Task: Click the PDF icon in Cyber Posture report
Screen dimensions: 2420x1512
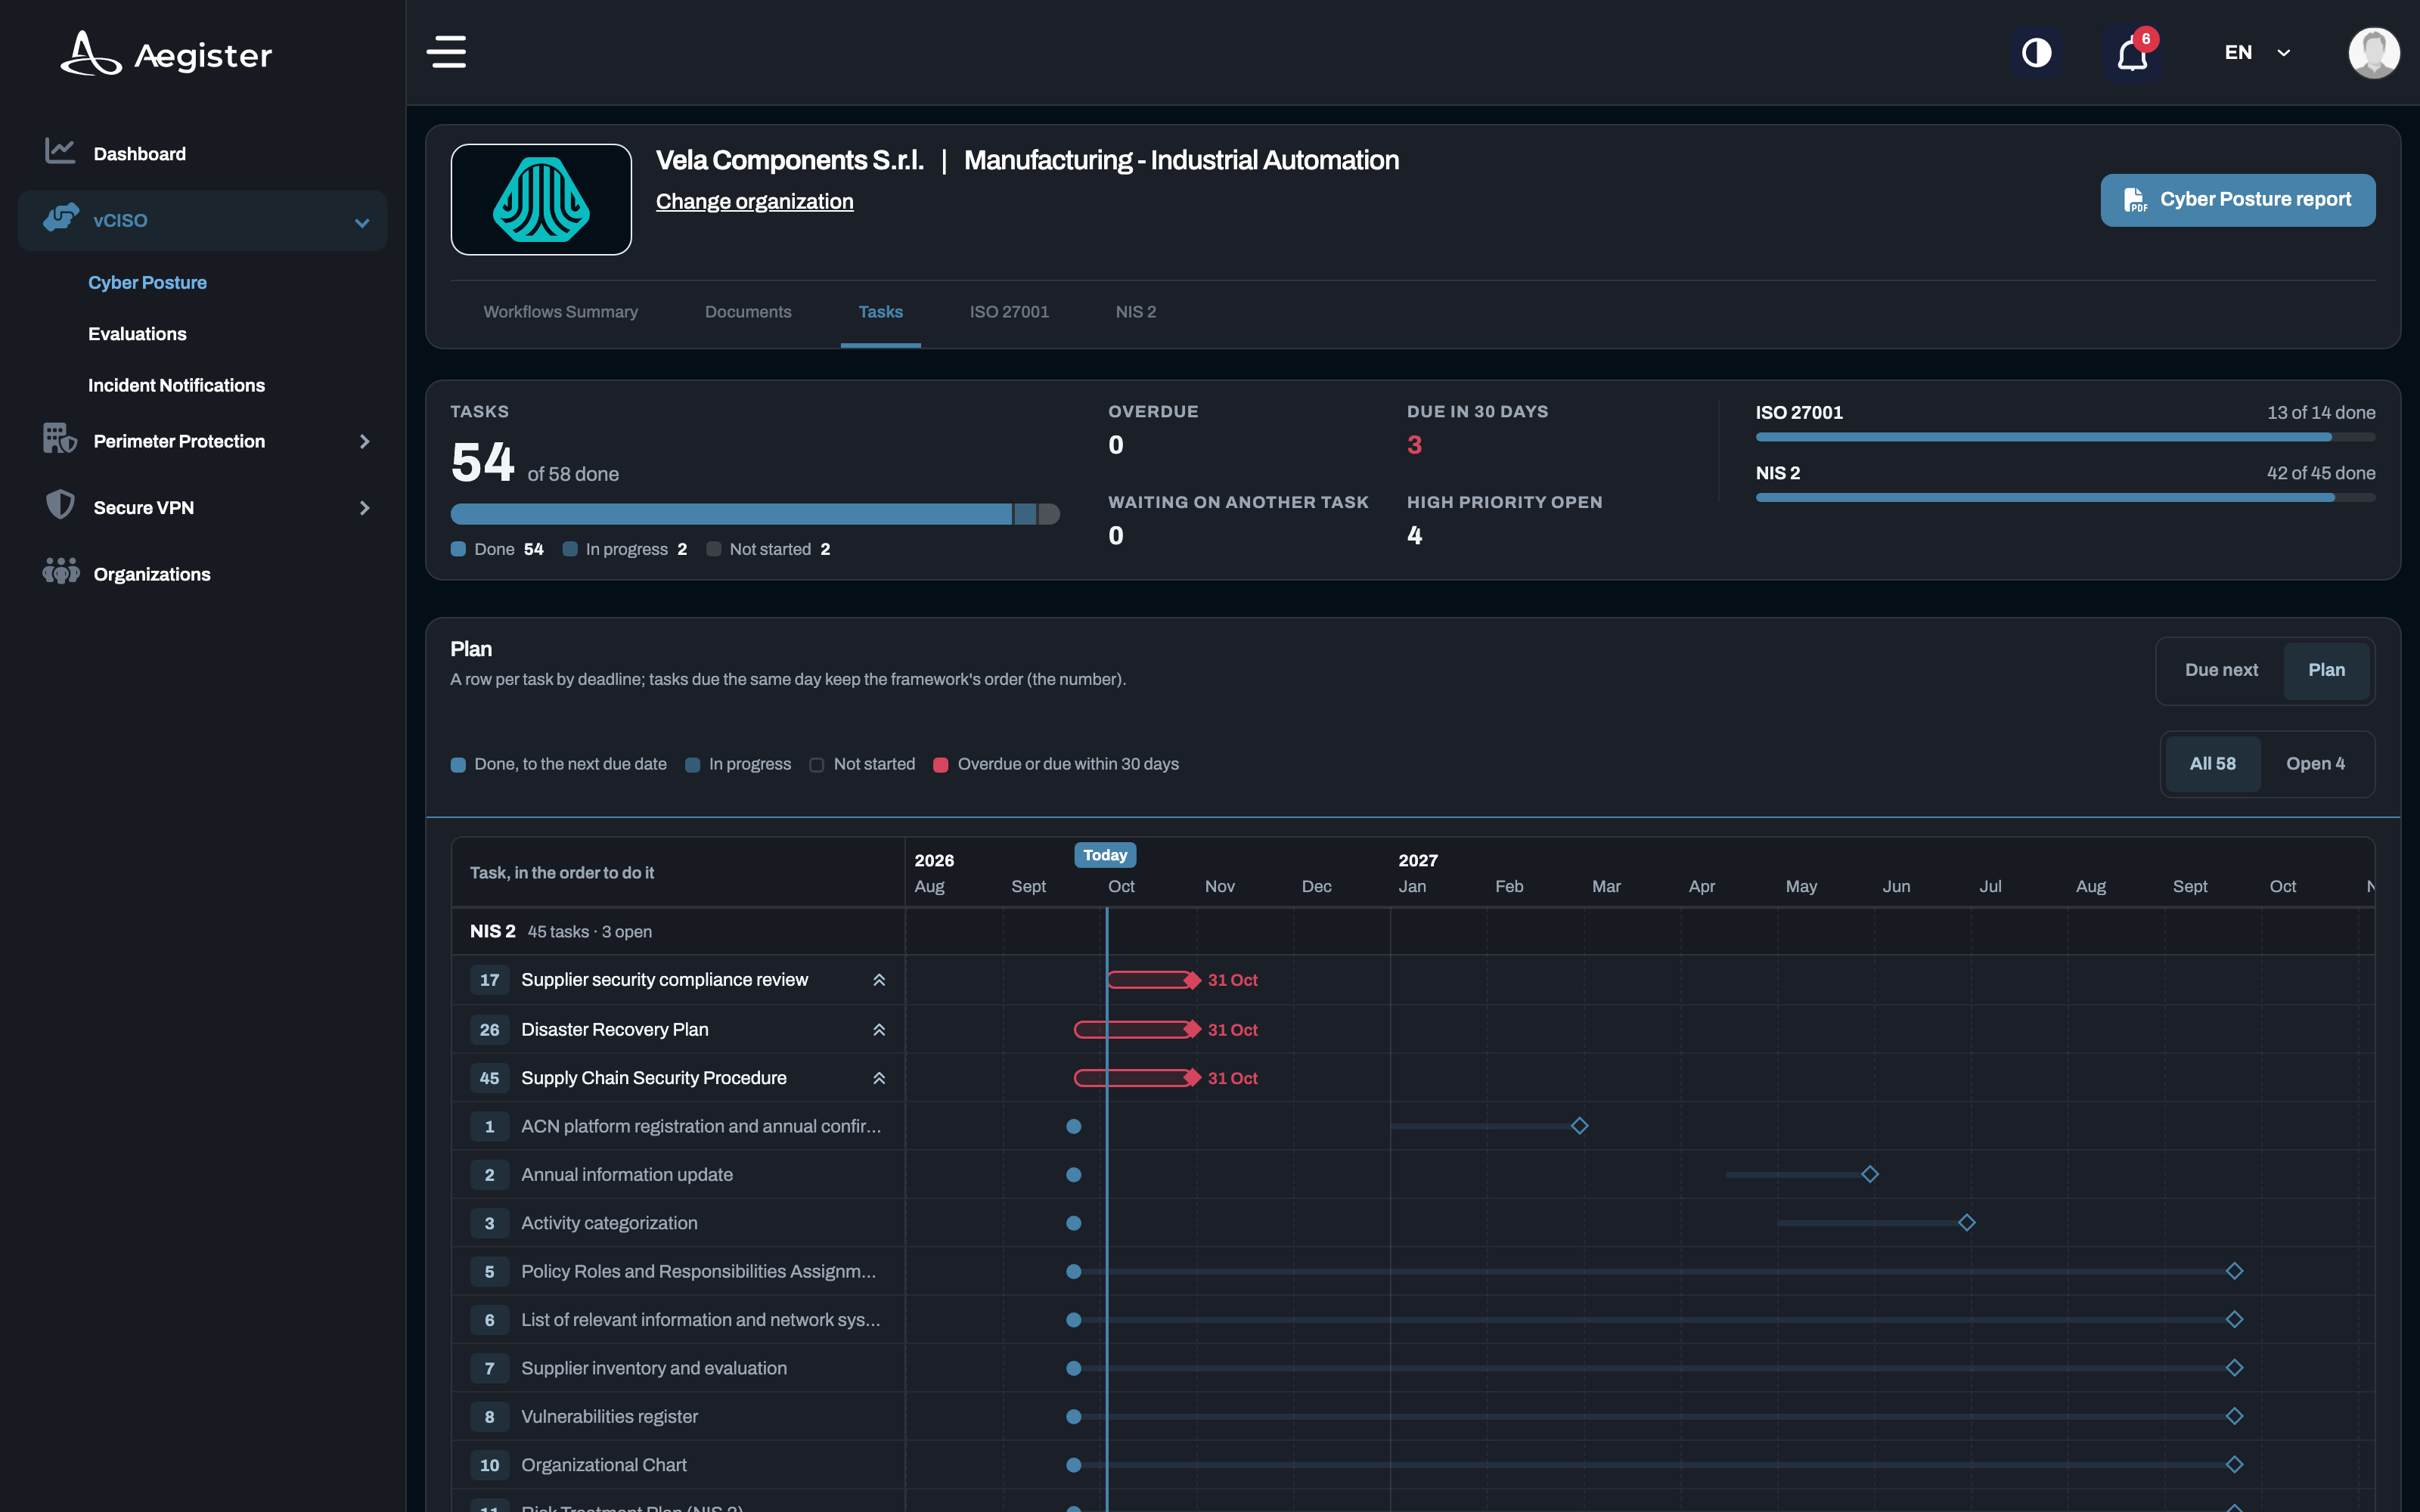Action: [2135, 200]
